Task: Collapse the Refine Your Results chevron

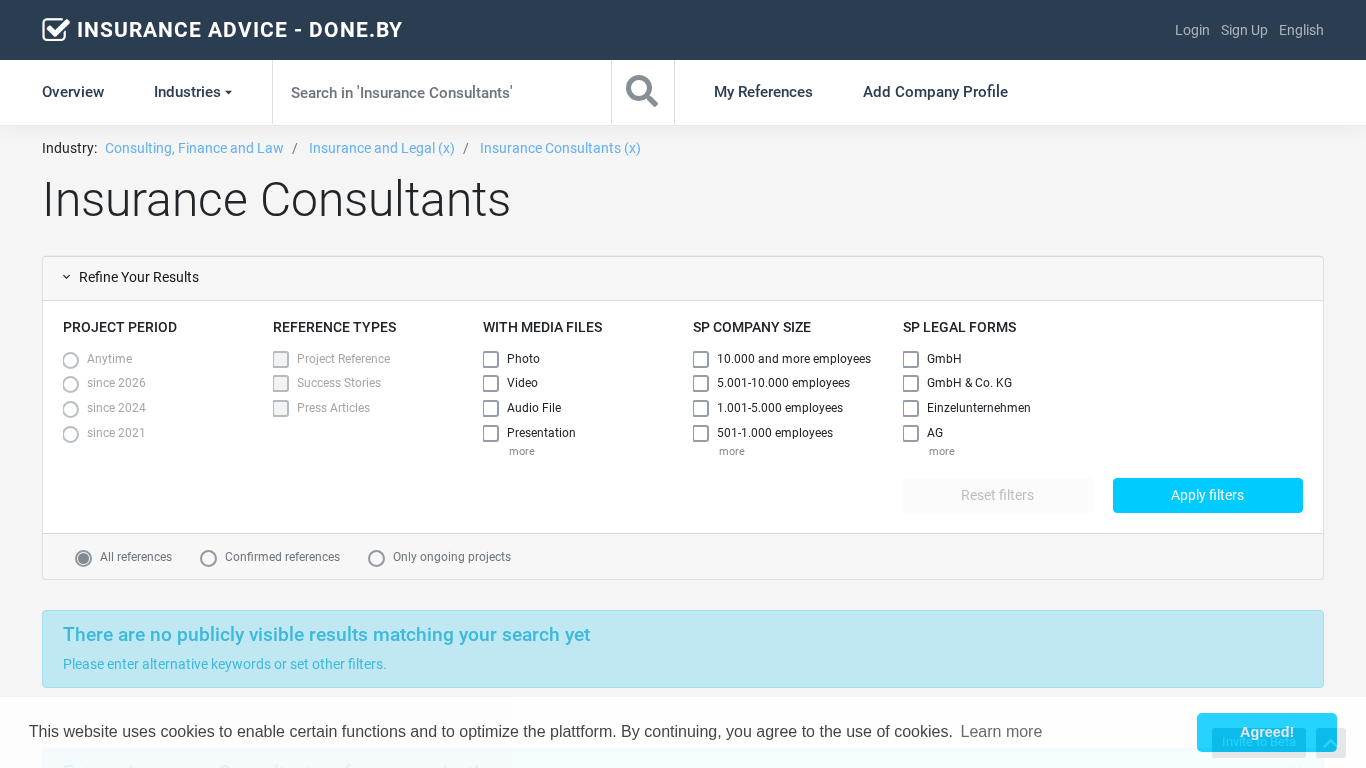Action: (x=67, y=277)
